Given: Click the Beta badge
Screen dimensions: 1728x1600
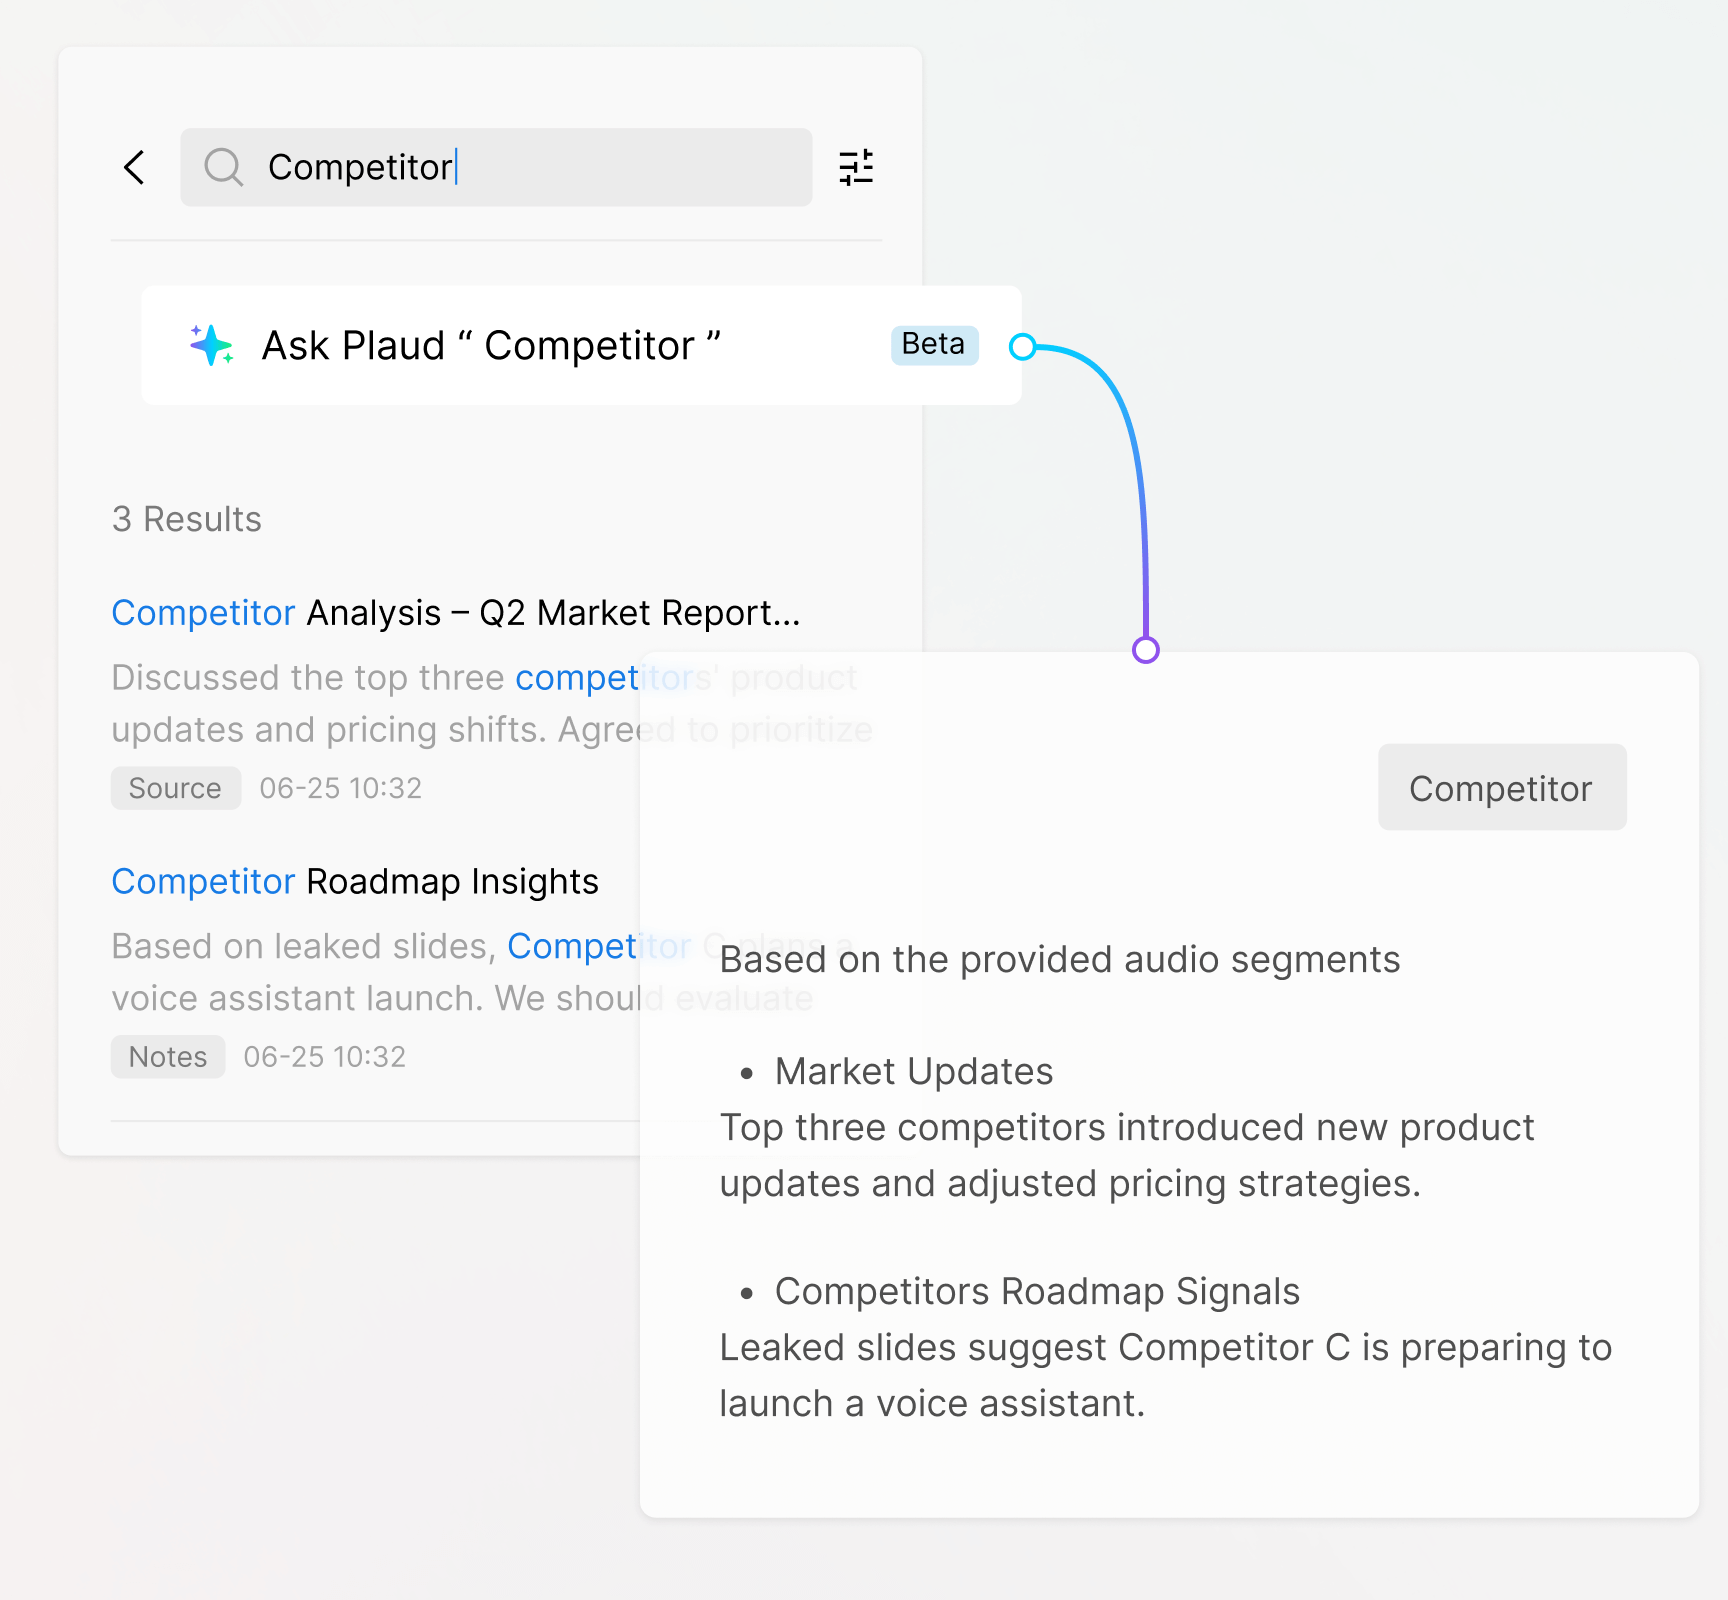Looking at the screenshot, I should pyautogui.click(x=934, y=345).
